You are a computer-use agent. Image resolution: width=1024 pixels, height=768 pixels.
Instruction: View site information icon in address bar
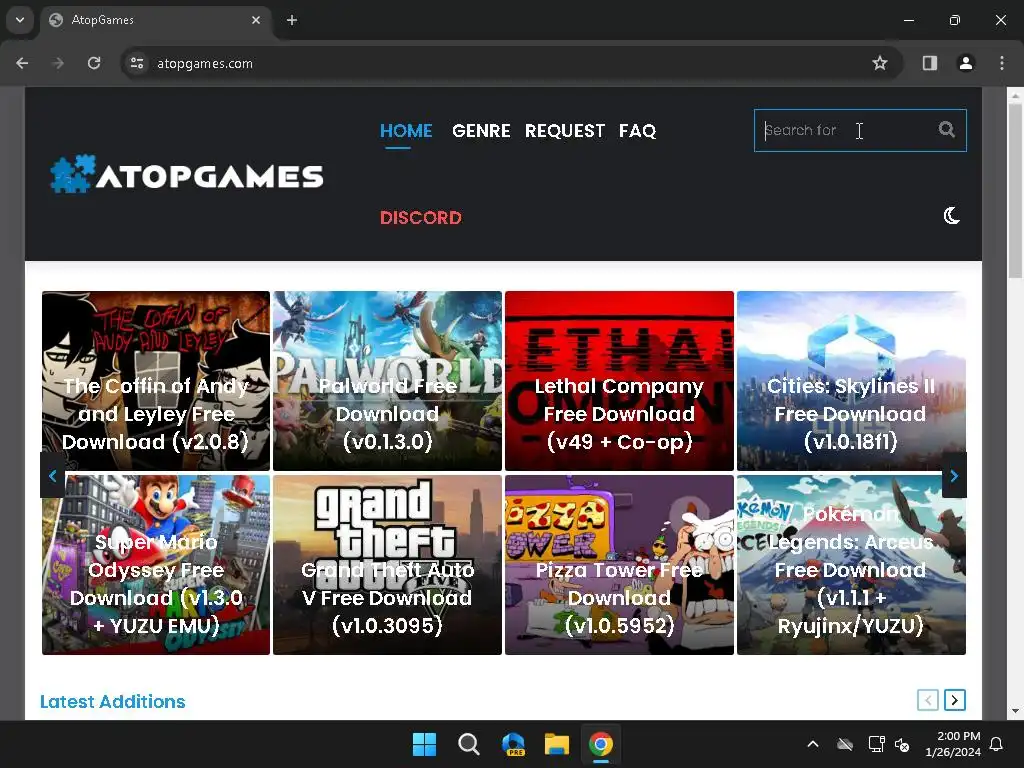click(137, 63)
